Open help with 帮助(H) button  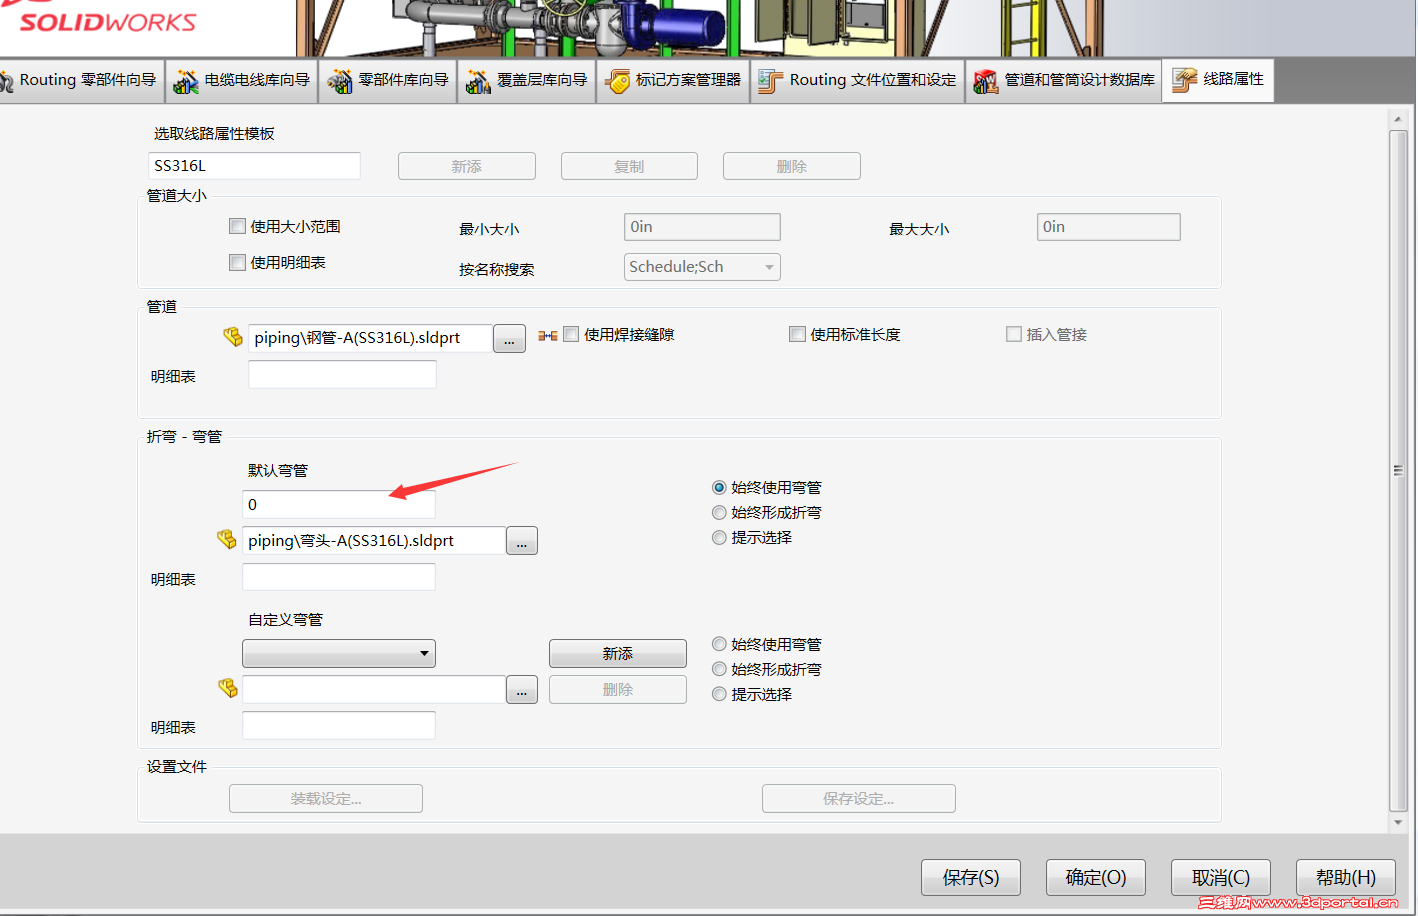pyautogui.click(x=1346, y=877)
